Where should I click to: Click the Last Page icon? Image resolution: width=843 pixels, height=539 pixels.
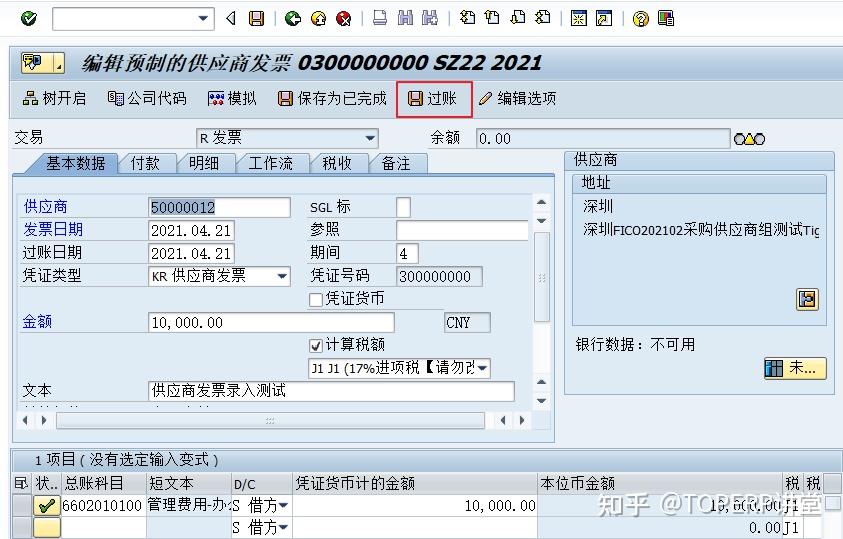(x=543, y=18)
